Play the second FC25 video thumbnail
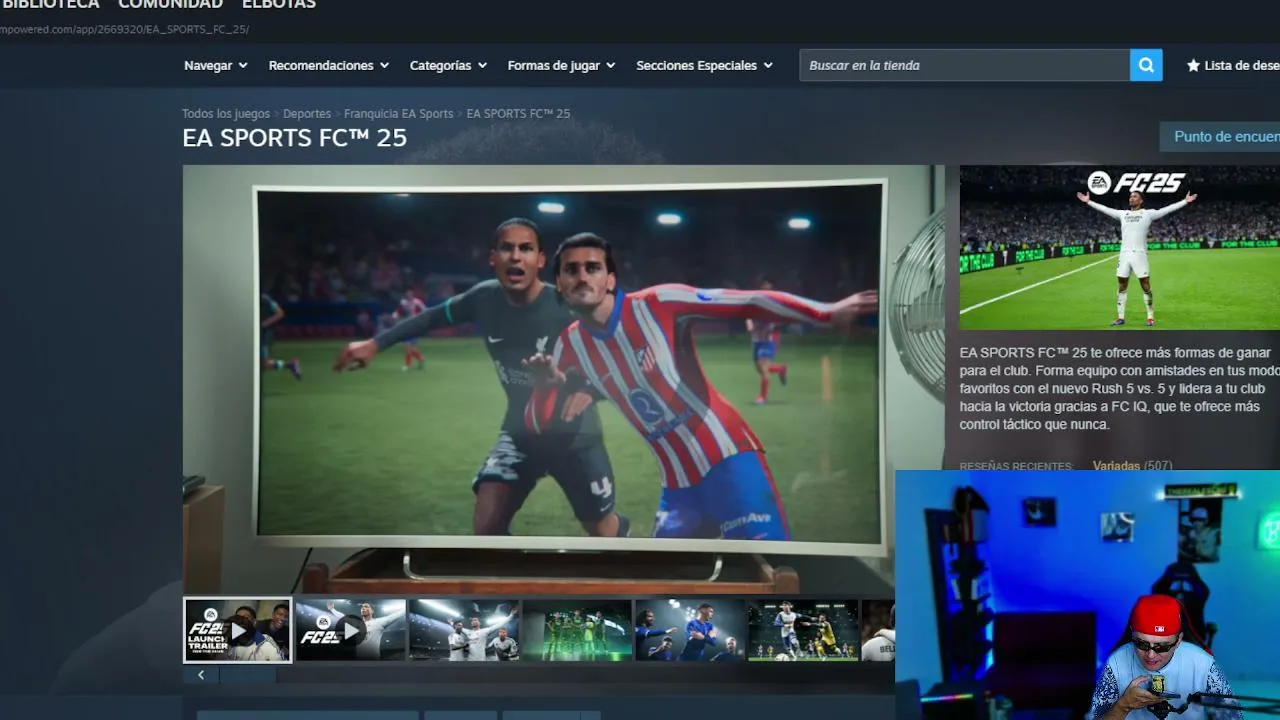The height and width of the screenshot is (720, 1280). click(351, 631)
